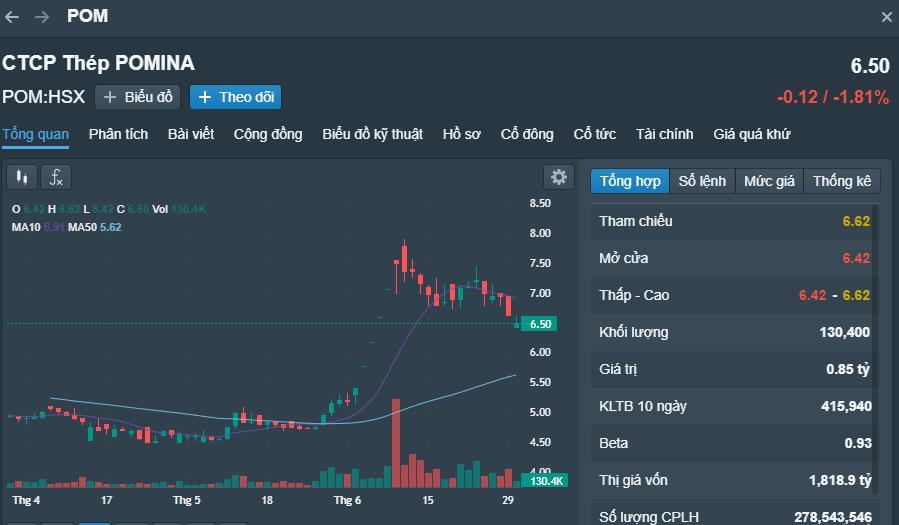
Task: Click the 130.4K volume label on chart
Action: click(x=545, y=481)
